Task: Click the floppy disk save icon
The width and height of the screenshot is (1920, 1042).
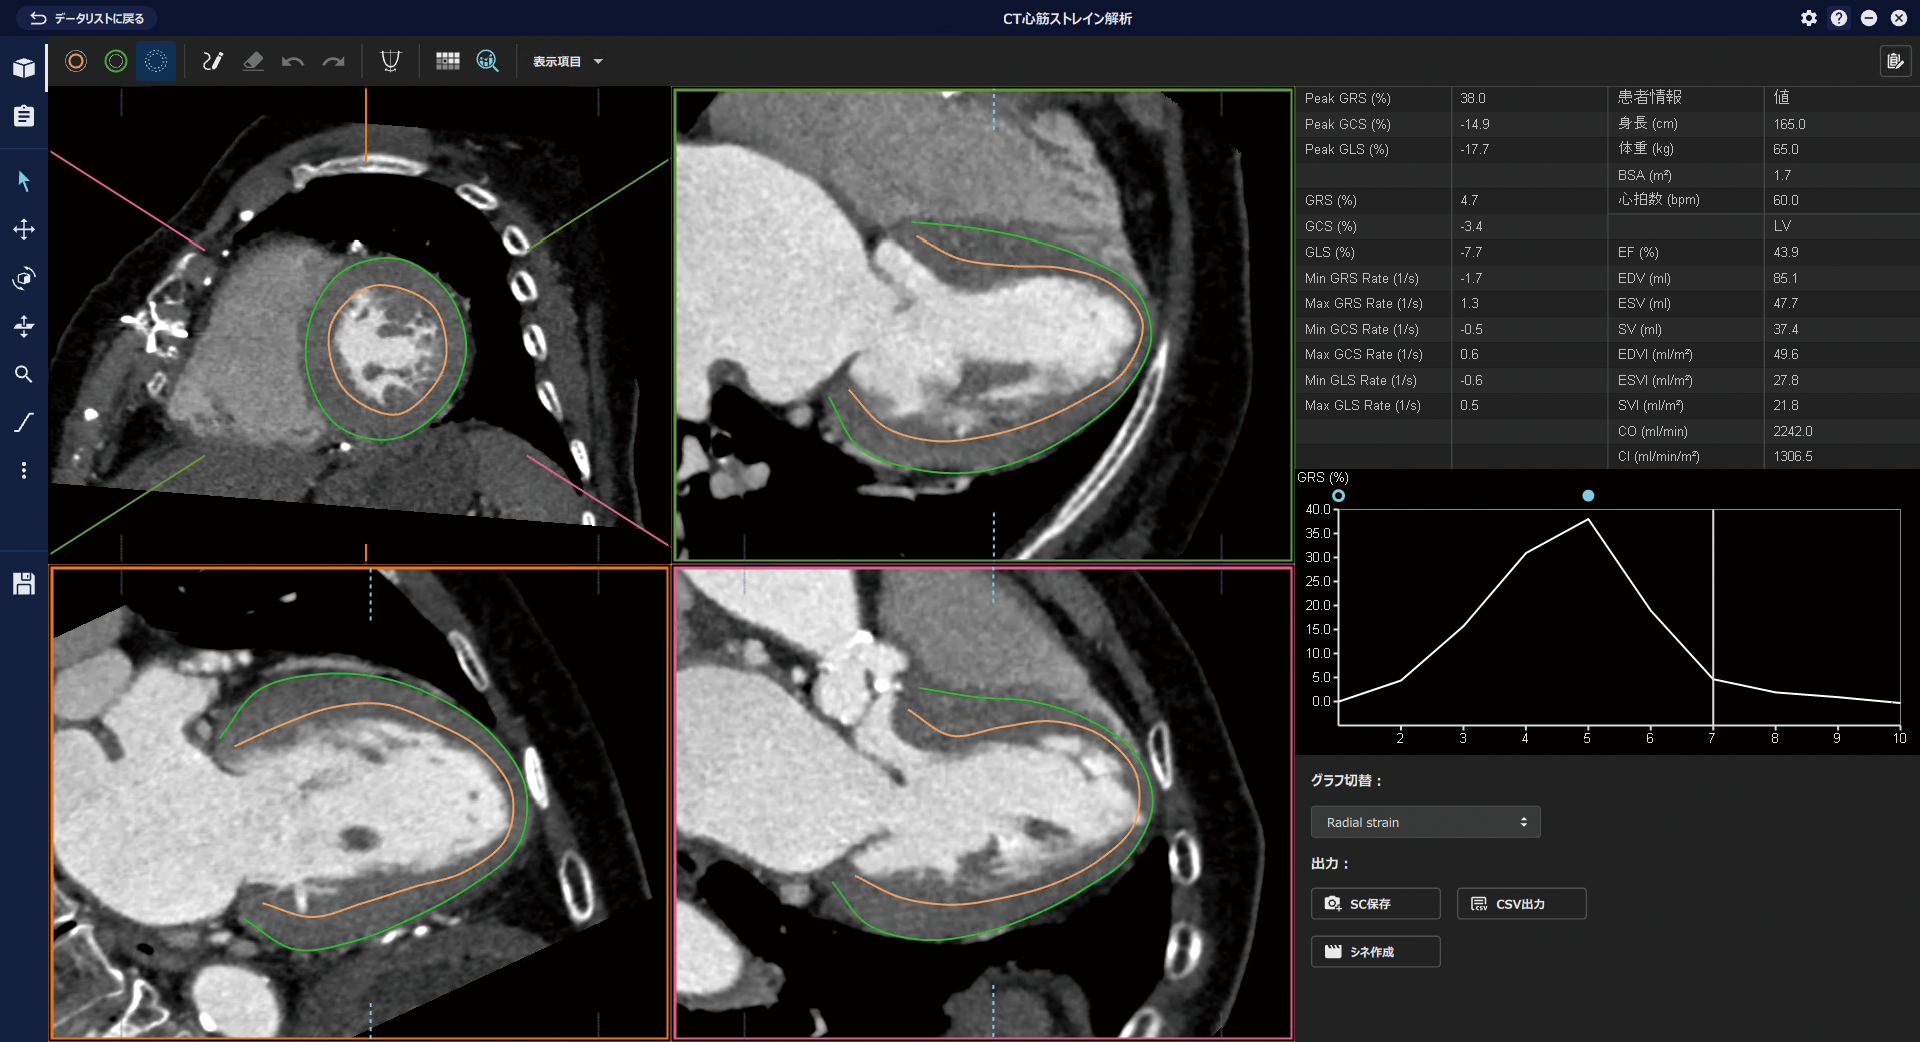Action: click(x=24, y=584)
